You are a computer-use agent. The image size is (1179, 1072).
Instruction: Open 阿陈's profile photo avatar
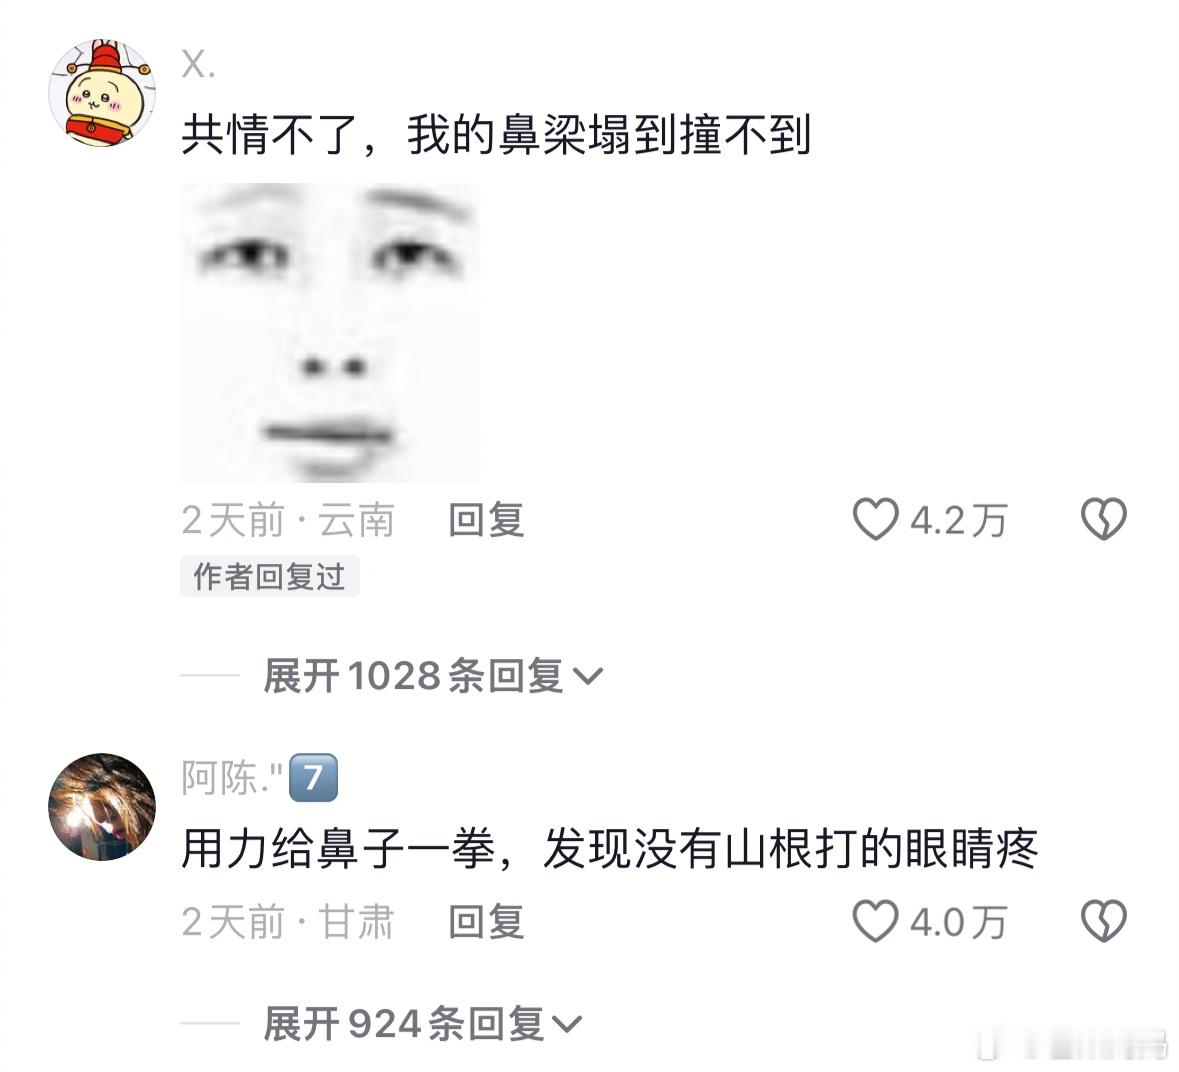click(102, 807)
